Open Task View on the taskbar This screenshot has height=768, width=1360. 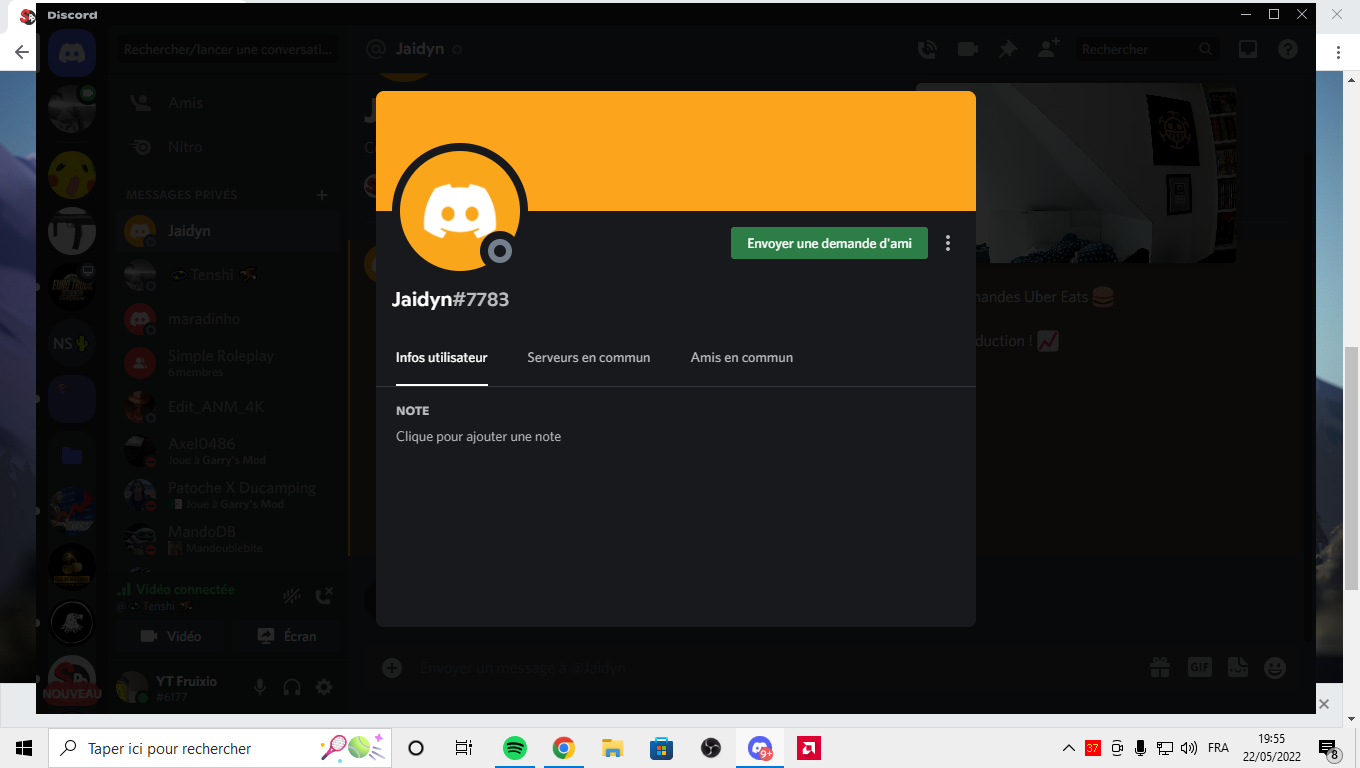[x=464, y=748]
